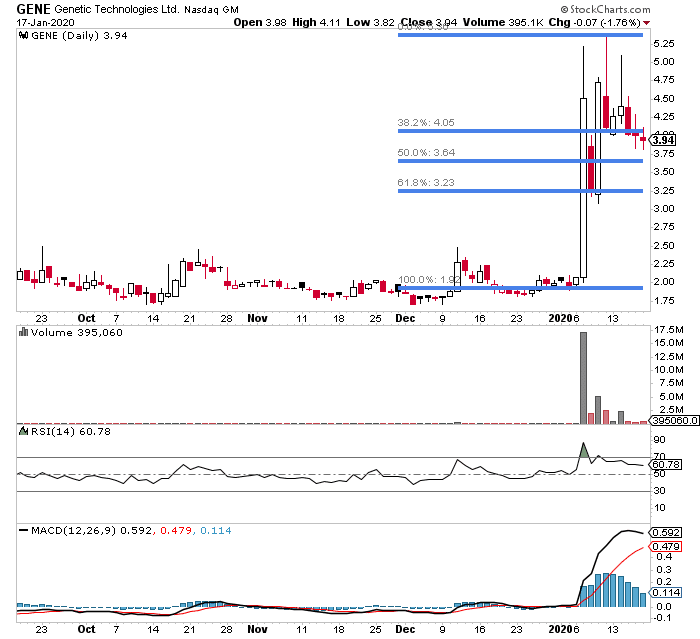
Task: Click the 3.00 price axis label
Action: point(663,209)
